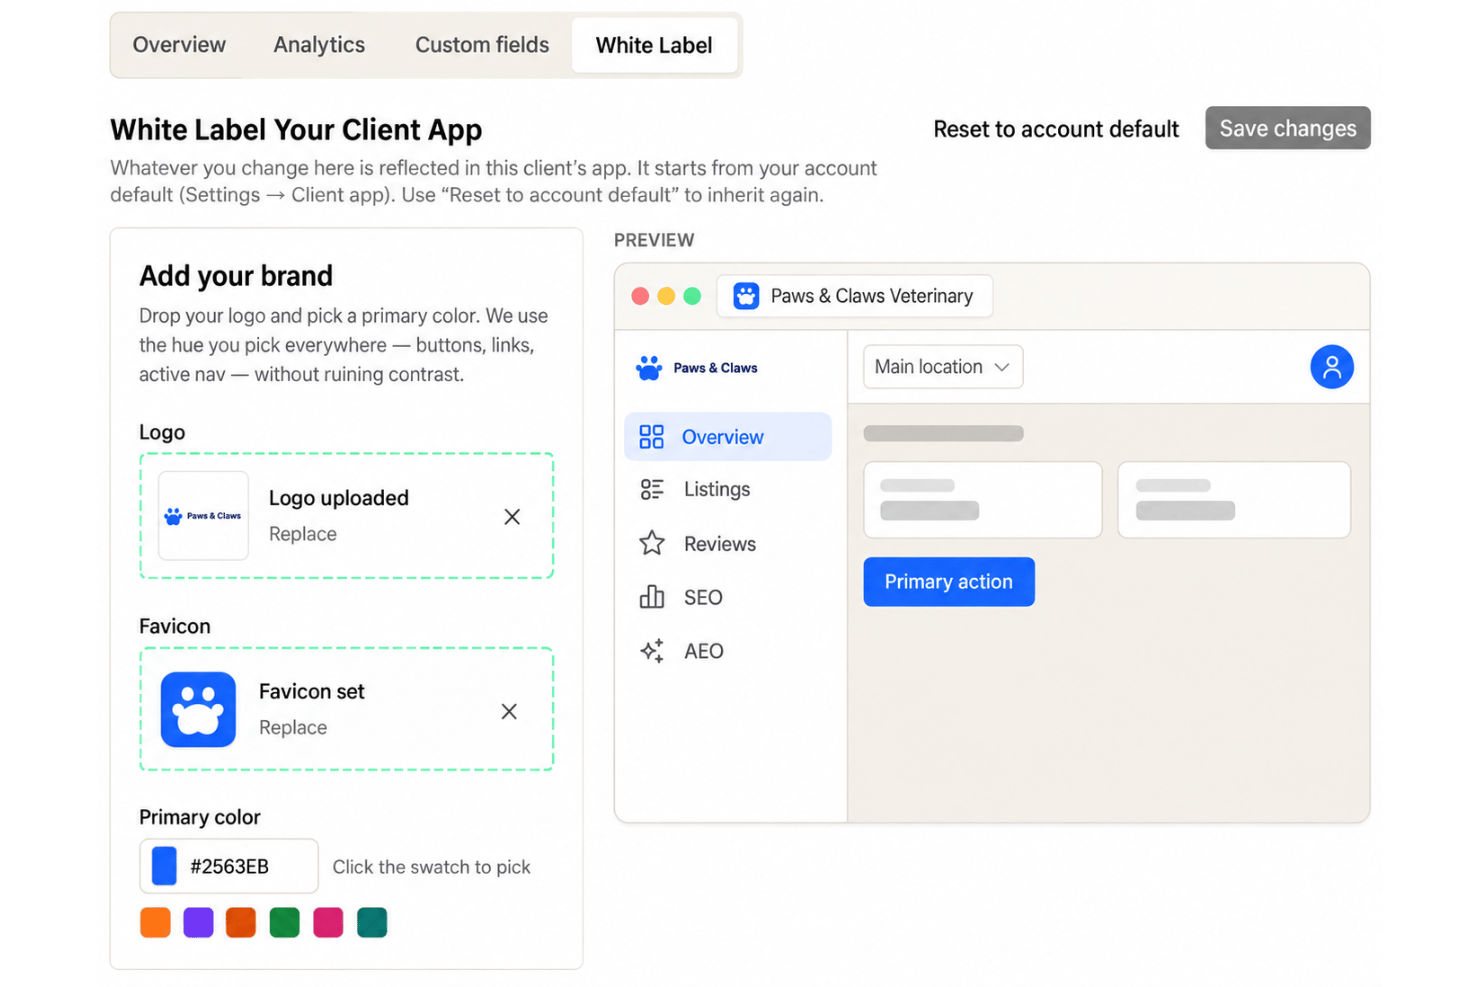Pick the purple preset color
This screenshot has height=987, width=1480.
point(198,922)
